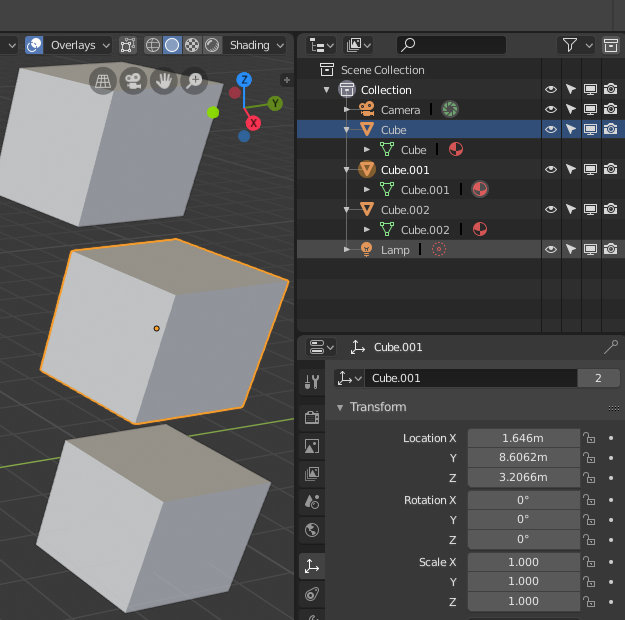Click the material icon beside Cube.001 mesh
625x620 pixels.
(x=480, y=189)
